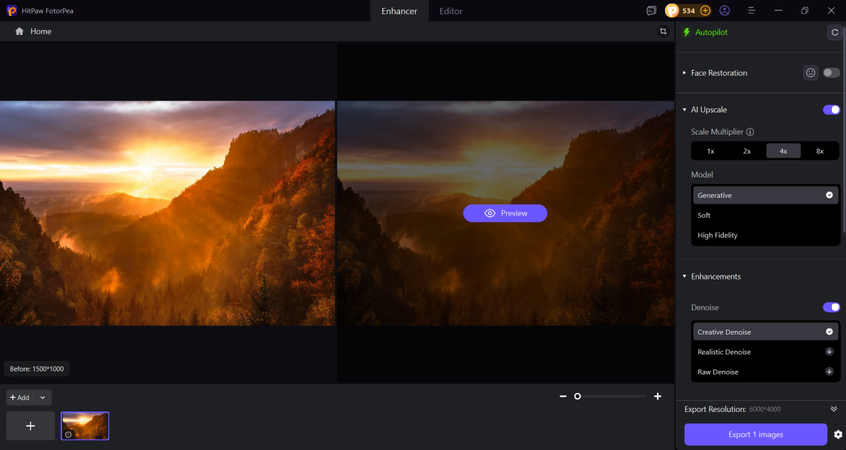Viewport: 846px width, 450px height.
Task: Select the sunset image thumbnail
Action: [x=85, y=426]
